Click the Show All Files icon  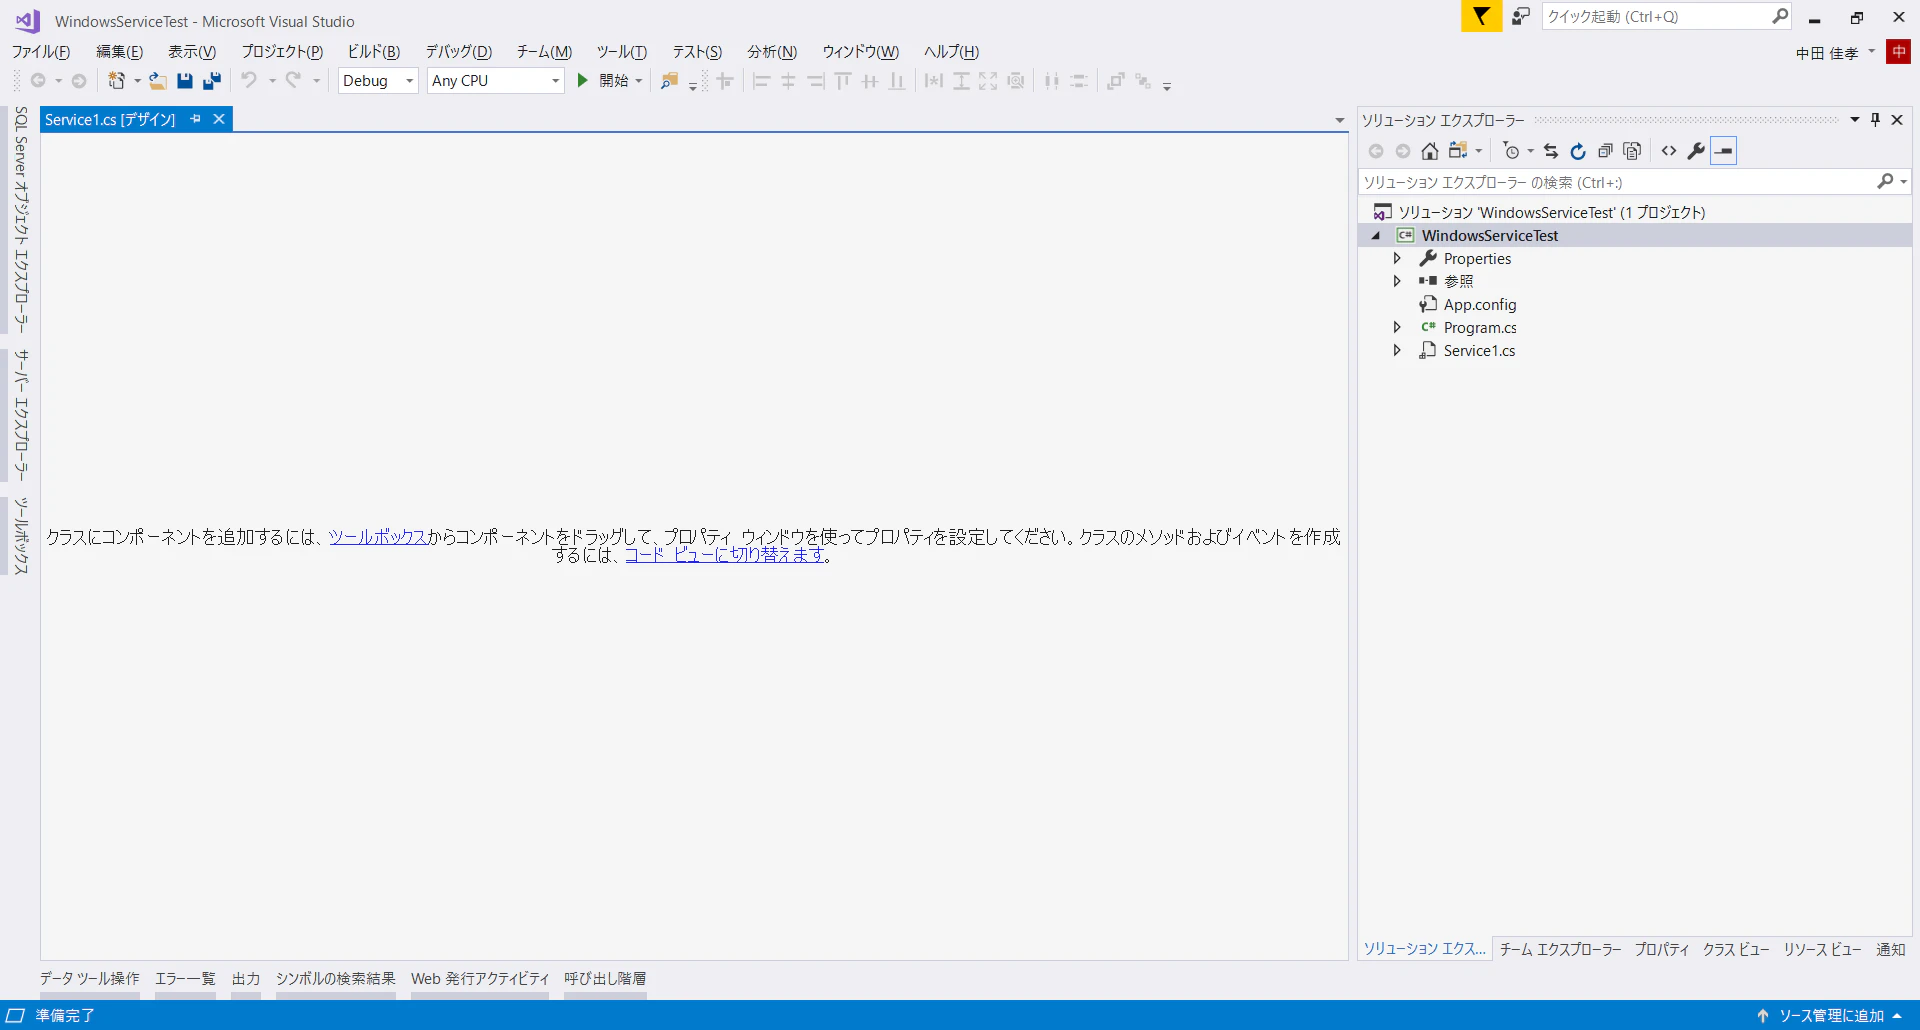tap(1632, 151)
